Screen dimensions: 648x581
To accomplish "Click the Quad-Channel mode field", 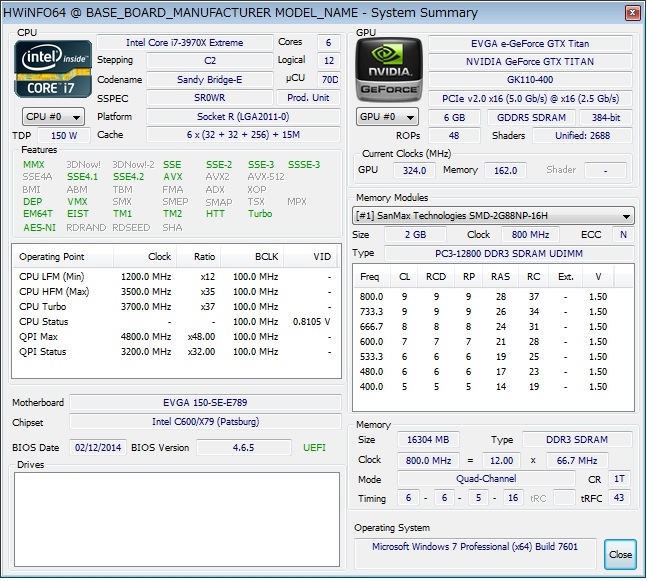I will (x=486, y=479).
